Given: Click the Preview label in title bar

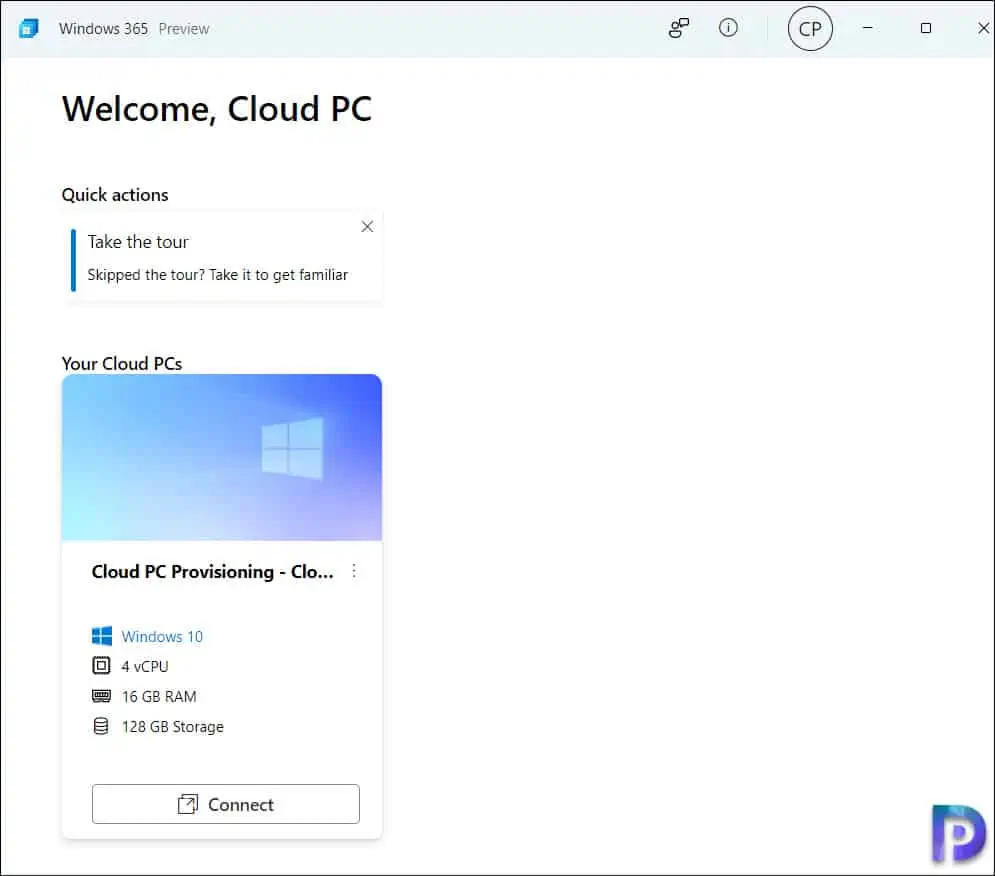Looking at the screenshot, I should (184, 29).
